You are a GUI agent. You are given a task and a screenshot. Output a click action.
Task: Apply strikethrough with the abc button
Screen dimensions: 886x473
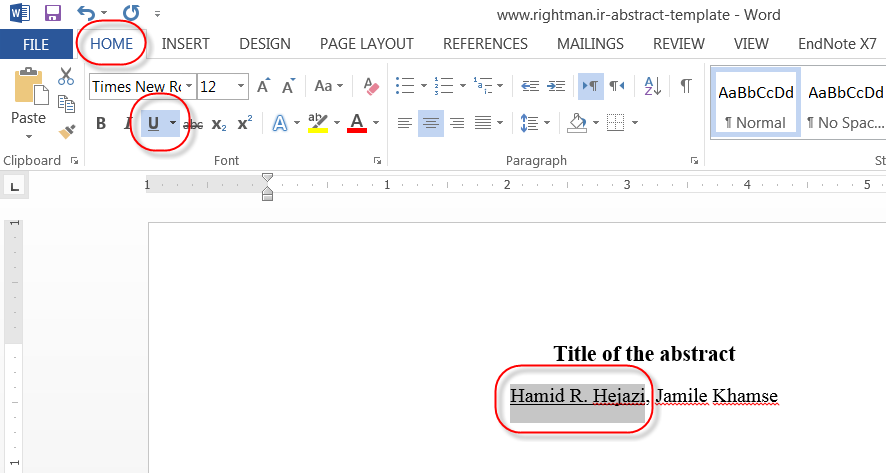(x=193, y=124)
